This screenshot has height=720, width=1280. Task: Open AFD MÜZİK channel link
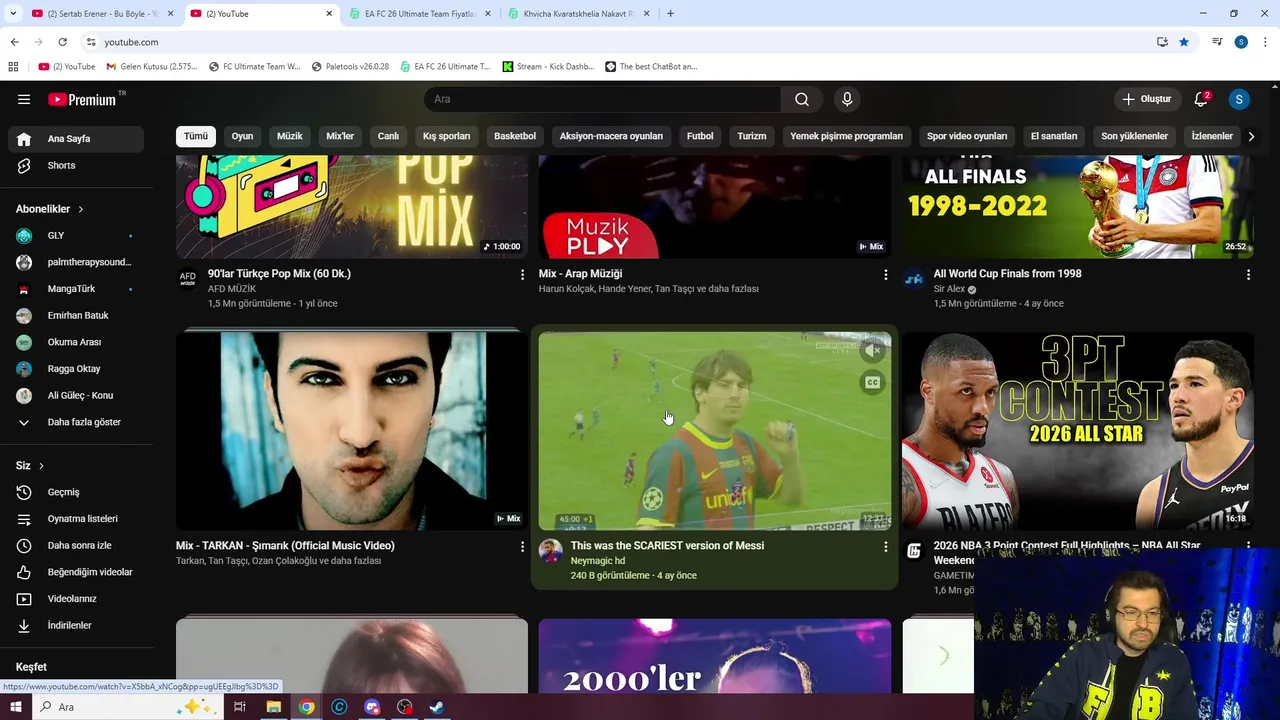pos(232,289)
